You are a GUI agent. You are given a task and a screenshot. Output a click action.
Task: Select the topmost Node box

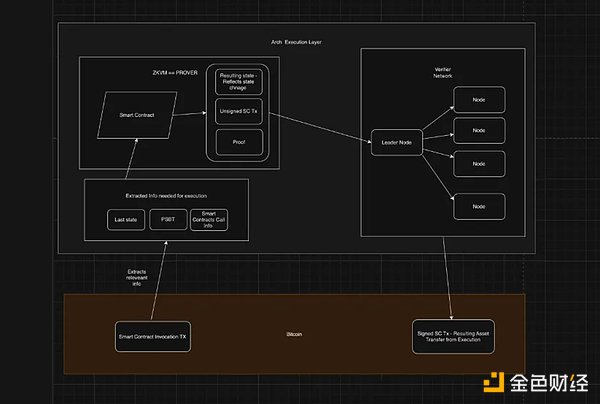pyautogui.click(x=479, y=100)
